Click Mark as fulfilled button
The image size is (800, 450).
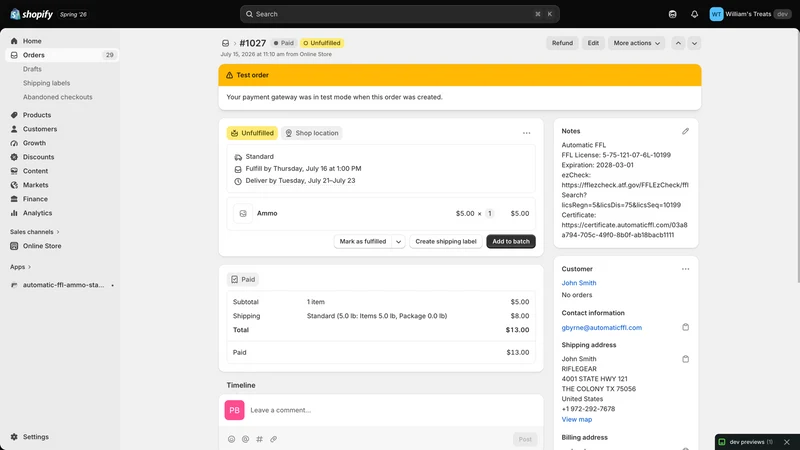click(x=363, y=241)
